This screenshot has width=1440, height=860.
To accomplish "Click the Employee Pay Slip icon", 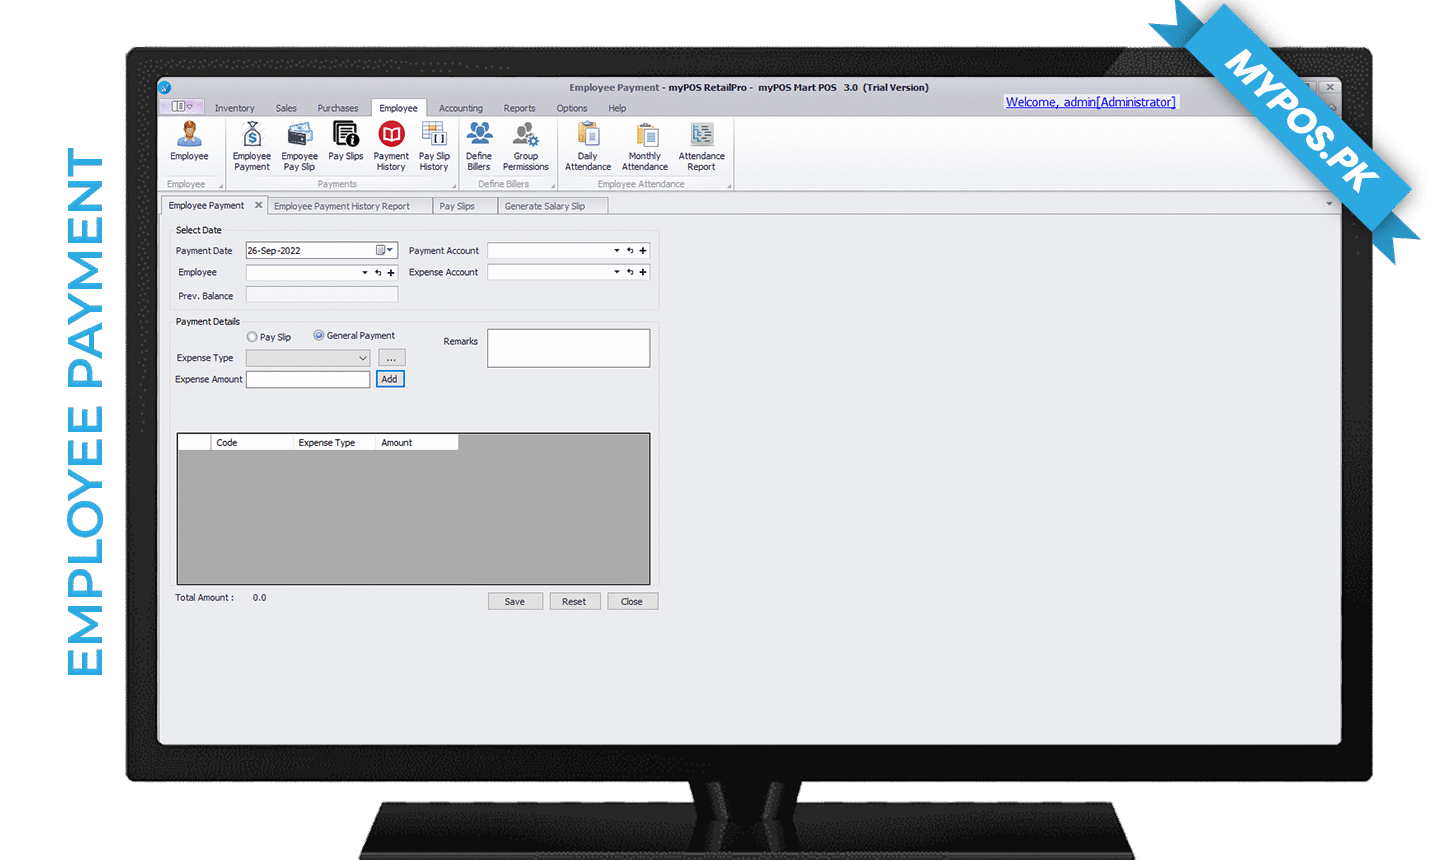I will point(299,146).
